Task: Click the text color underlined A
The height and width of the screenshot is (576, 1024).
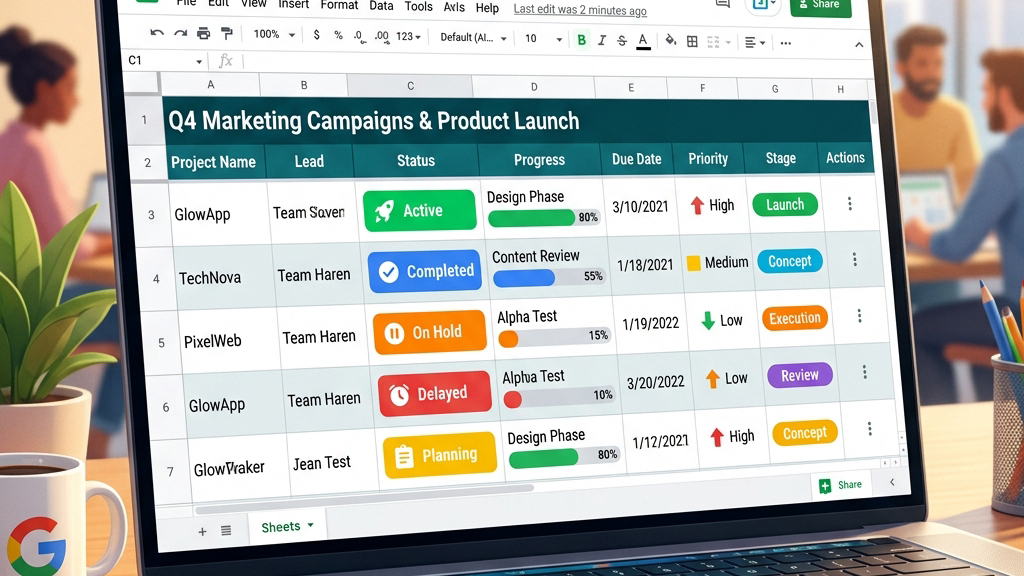Action: [x=643, y=41]
